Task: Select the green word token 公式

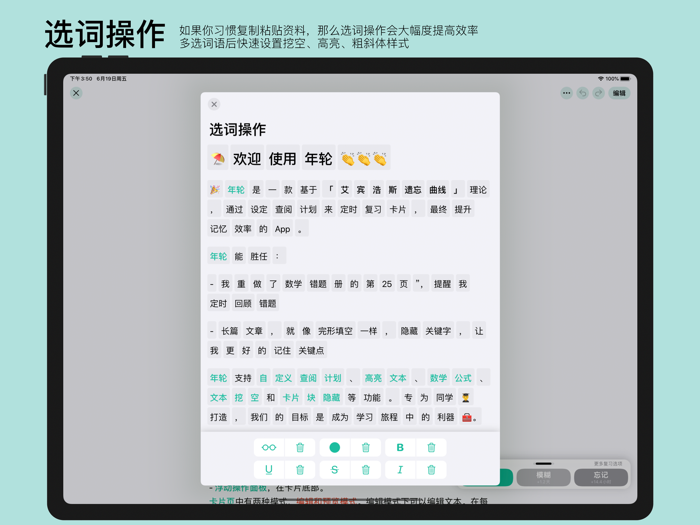Action: (463, 378)
